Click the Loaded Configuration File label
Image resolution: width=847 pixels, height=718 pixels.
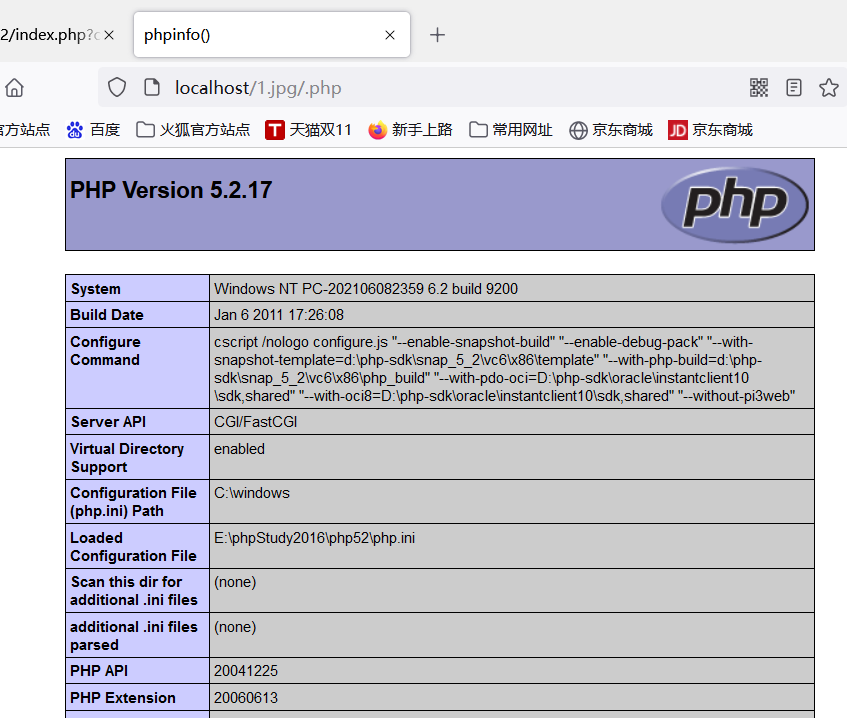(x=133, y=547)
